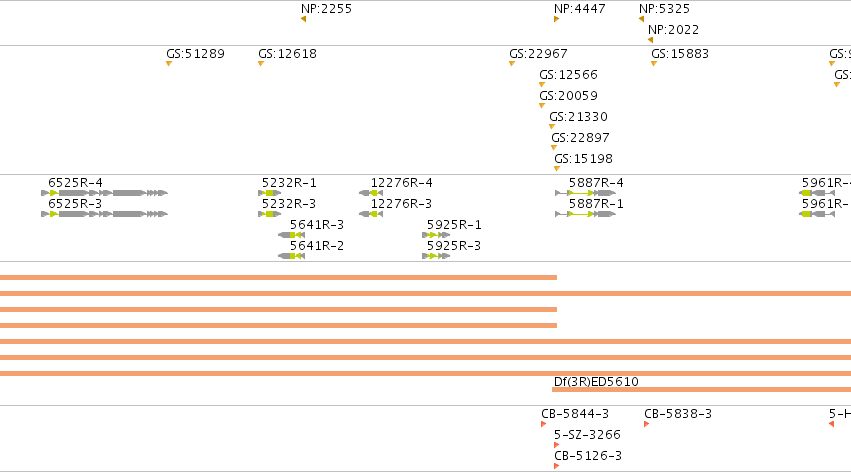The width and height of the screenshot is (851, 472).
Task: Click the Df(3R)ED5610 deficiency label
Action: pyautogui.click(x=596, y=382)
